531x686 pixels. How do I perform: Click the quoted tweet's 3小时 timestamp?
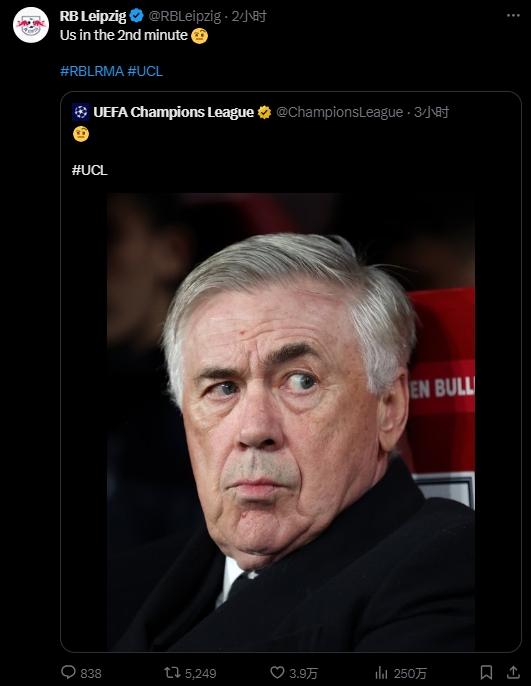tap(431, 112)
